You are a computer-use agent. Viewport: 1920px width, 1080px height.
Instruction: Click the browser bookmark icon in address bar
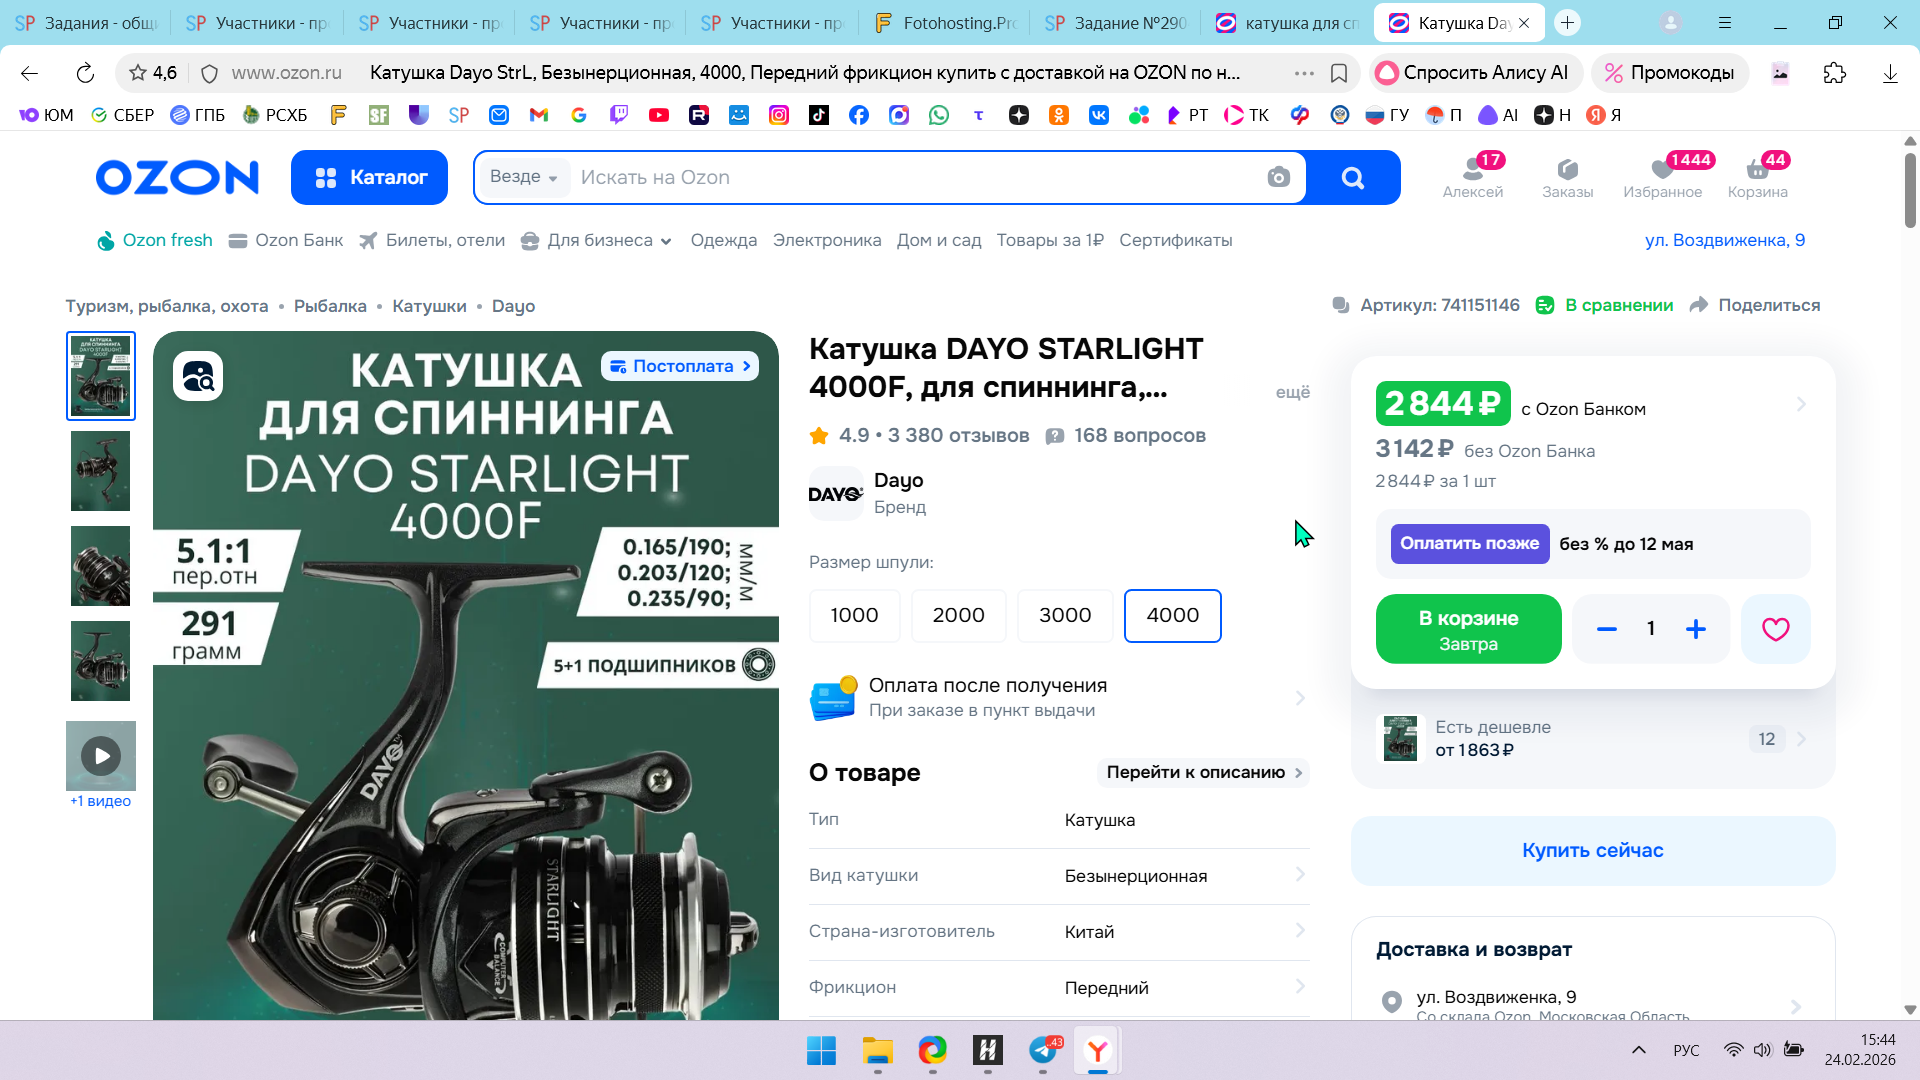(x=1339, y=73)
